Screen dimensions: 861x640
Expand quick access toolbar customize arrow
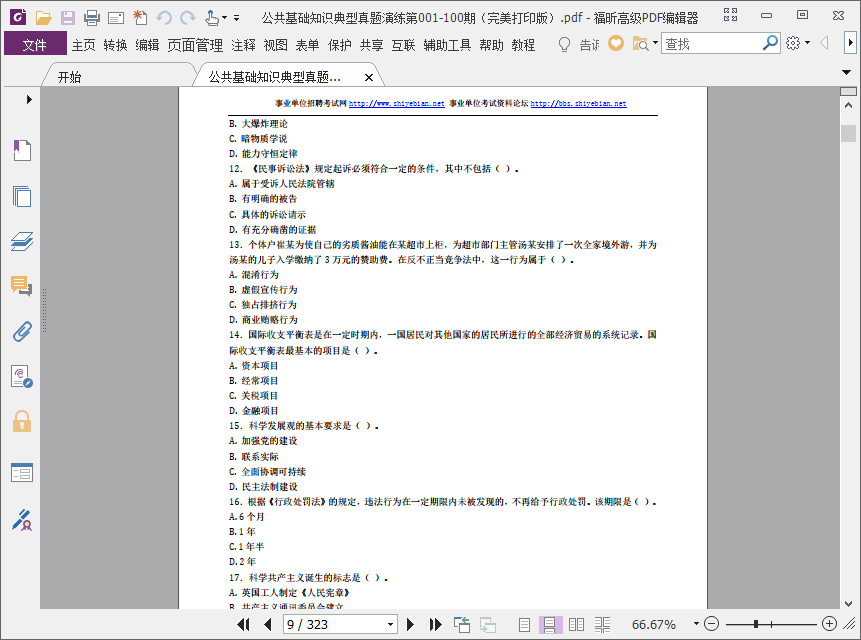click(236, 18)
